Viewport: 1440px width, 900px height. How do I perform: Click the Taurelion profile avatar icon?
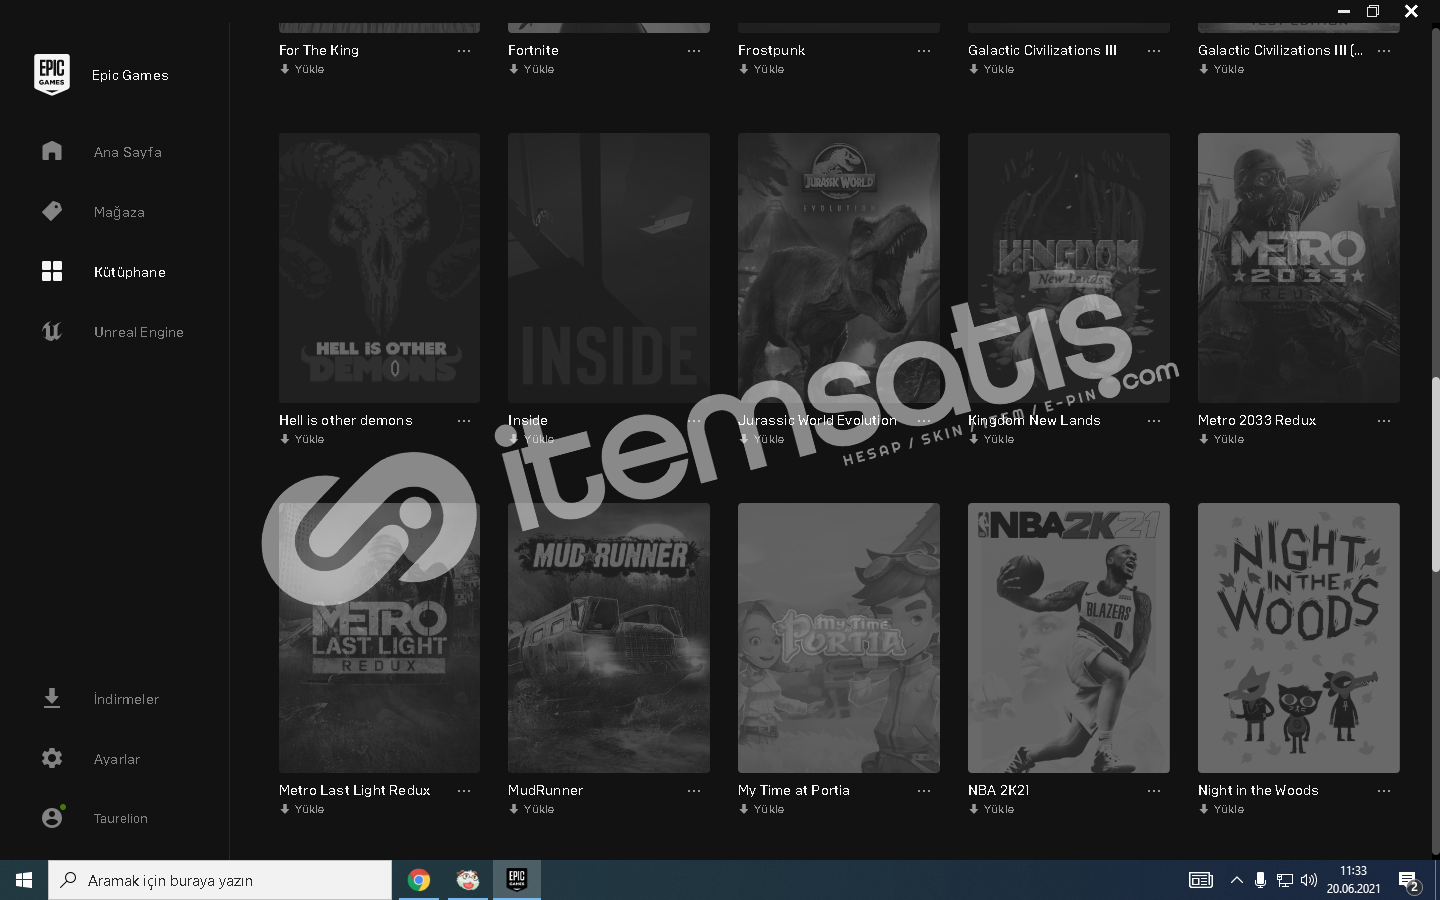[x=52, y=817]
